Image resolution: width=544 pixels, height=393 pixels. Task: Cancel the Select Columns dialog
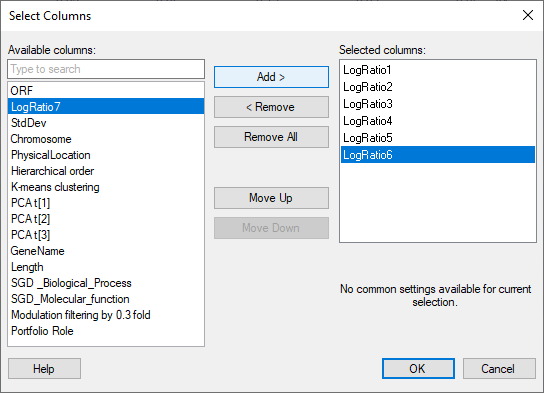(x=499, y=368)
